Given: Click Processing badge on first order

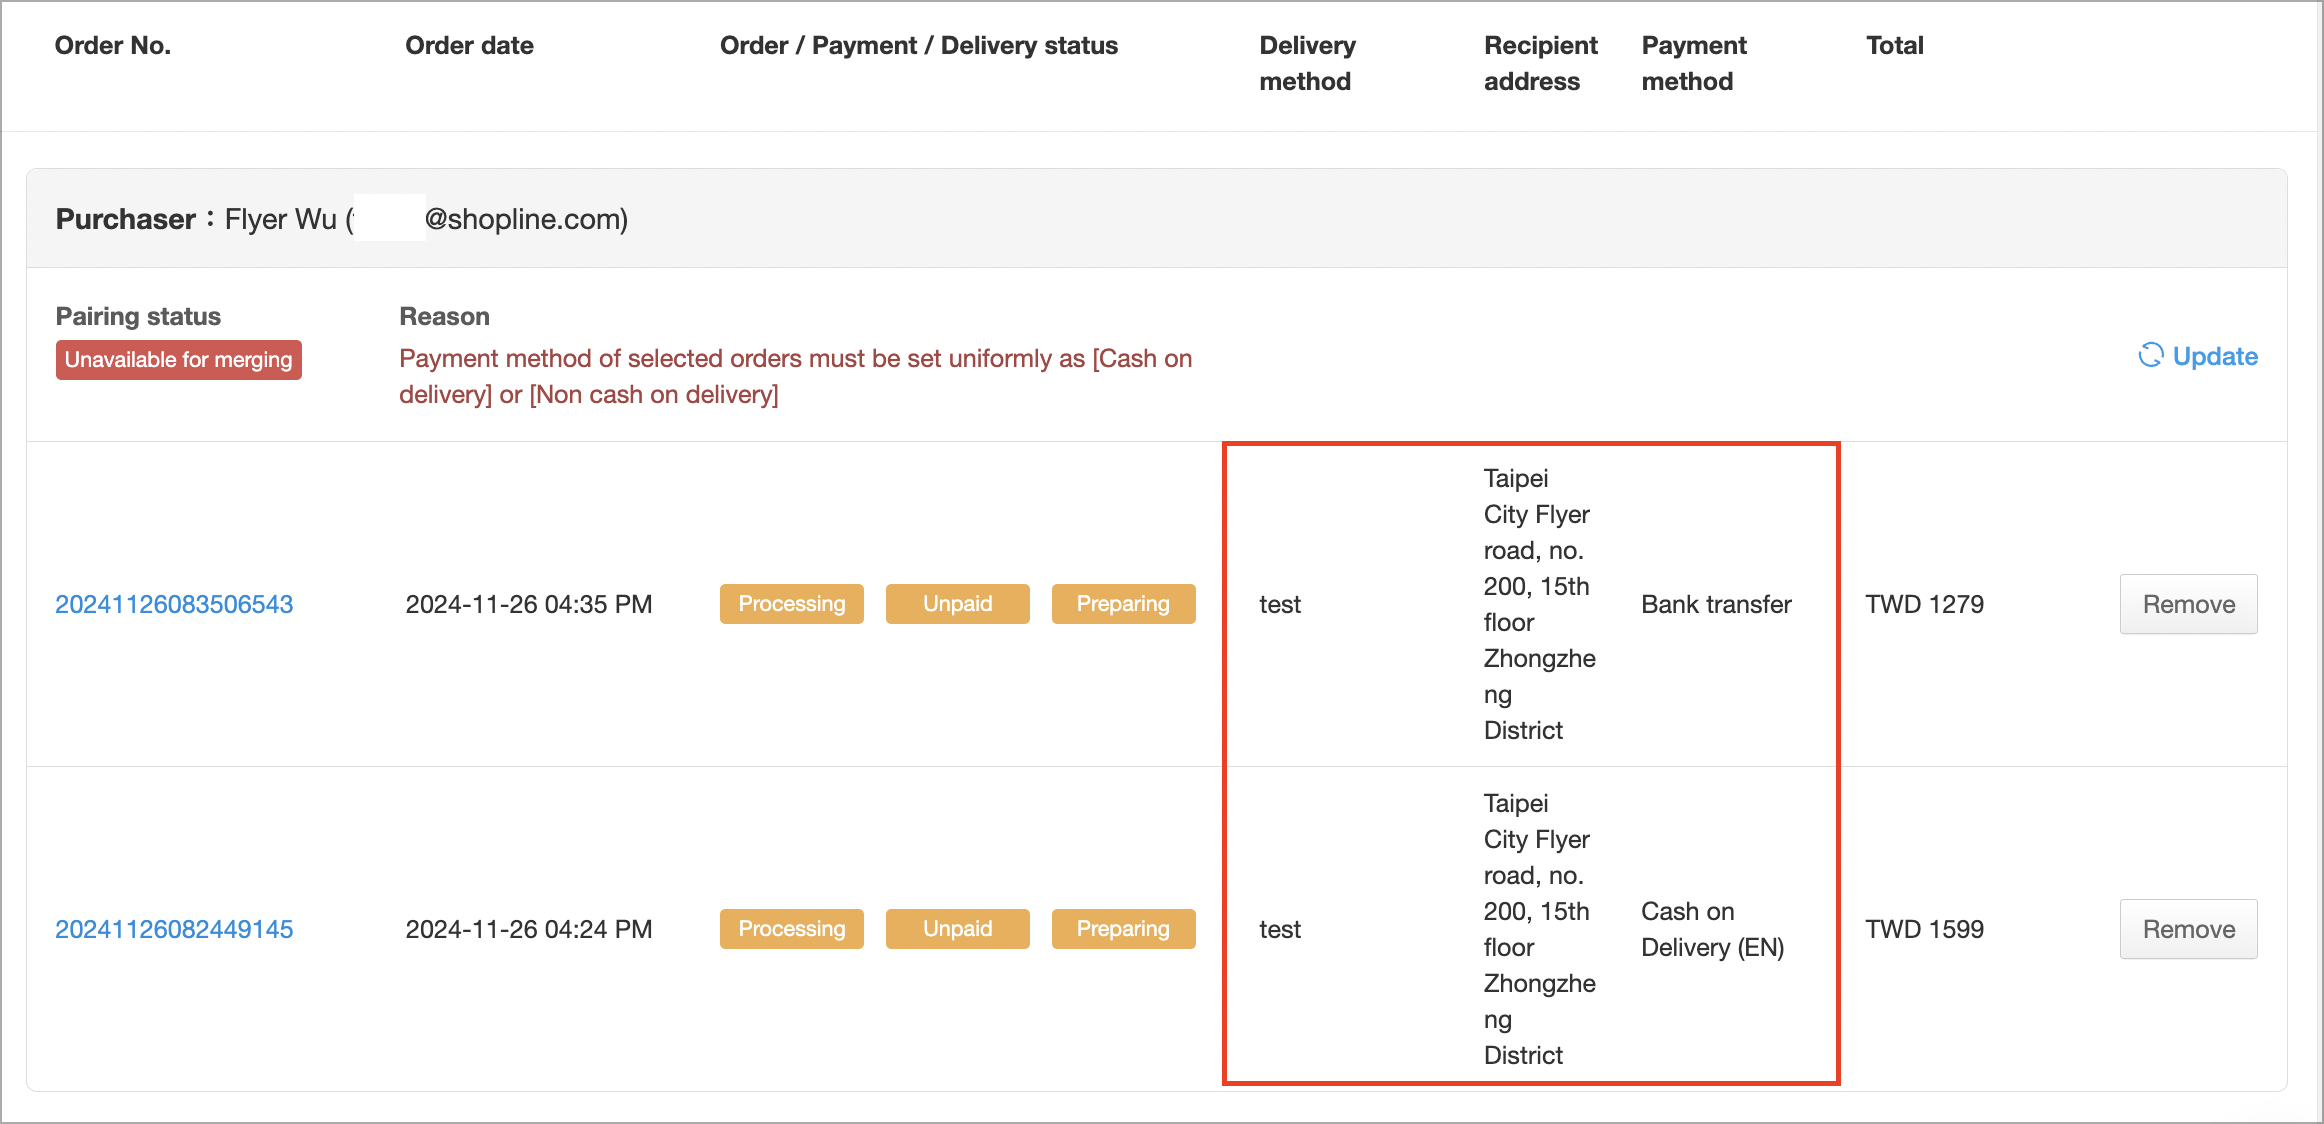Looking at the screenshot, I should (x=791, y=604).
